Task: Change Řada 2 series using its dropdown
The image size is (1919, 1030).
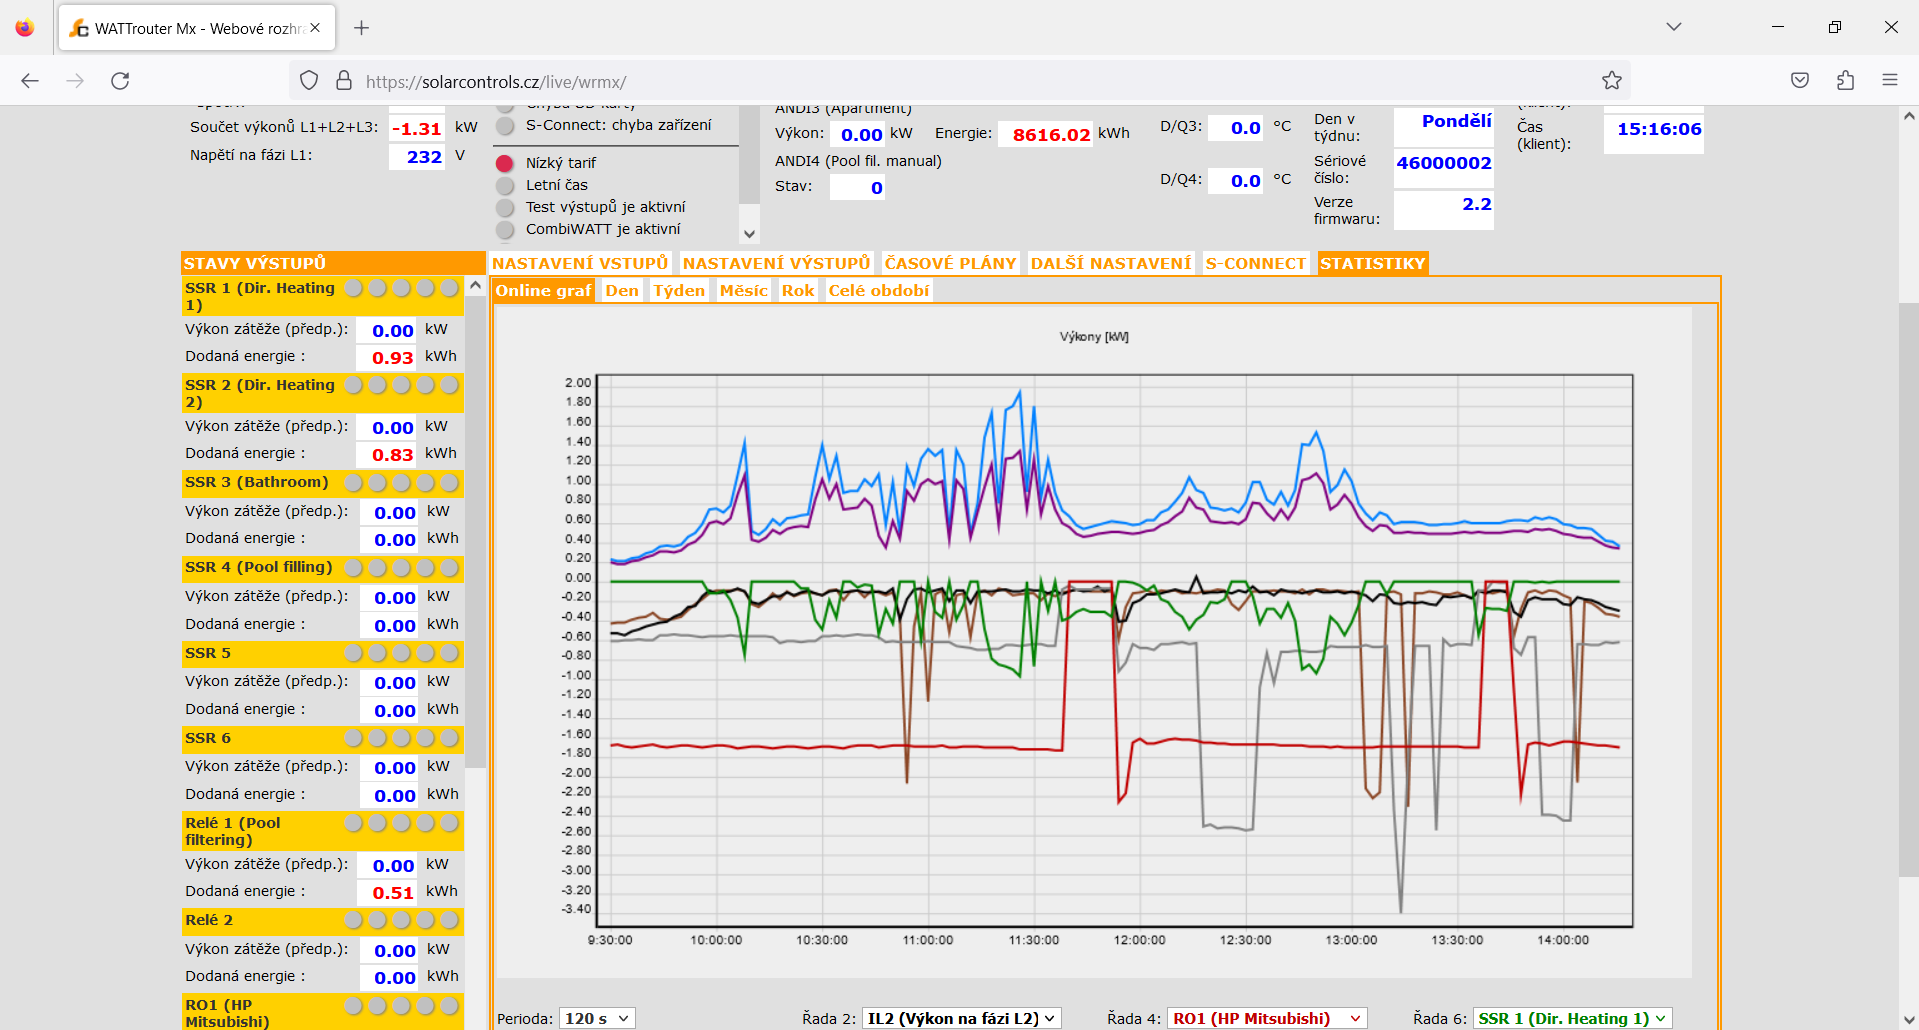Action: (960, 1017)
